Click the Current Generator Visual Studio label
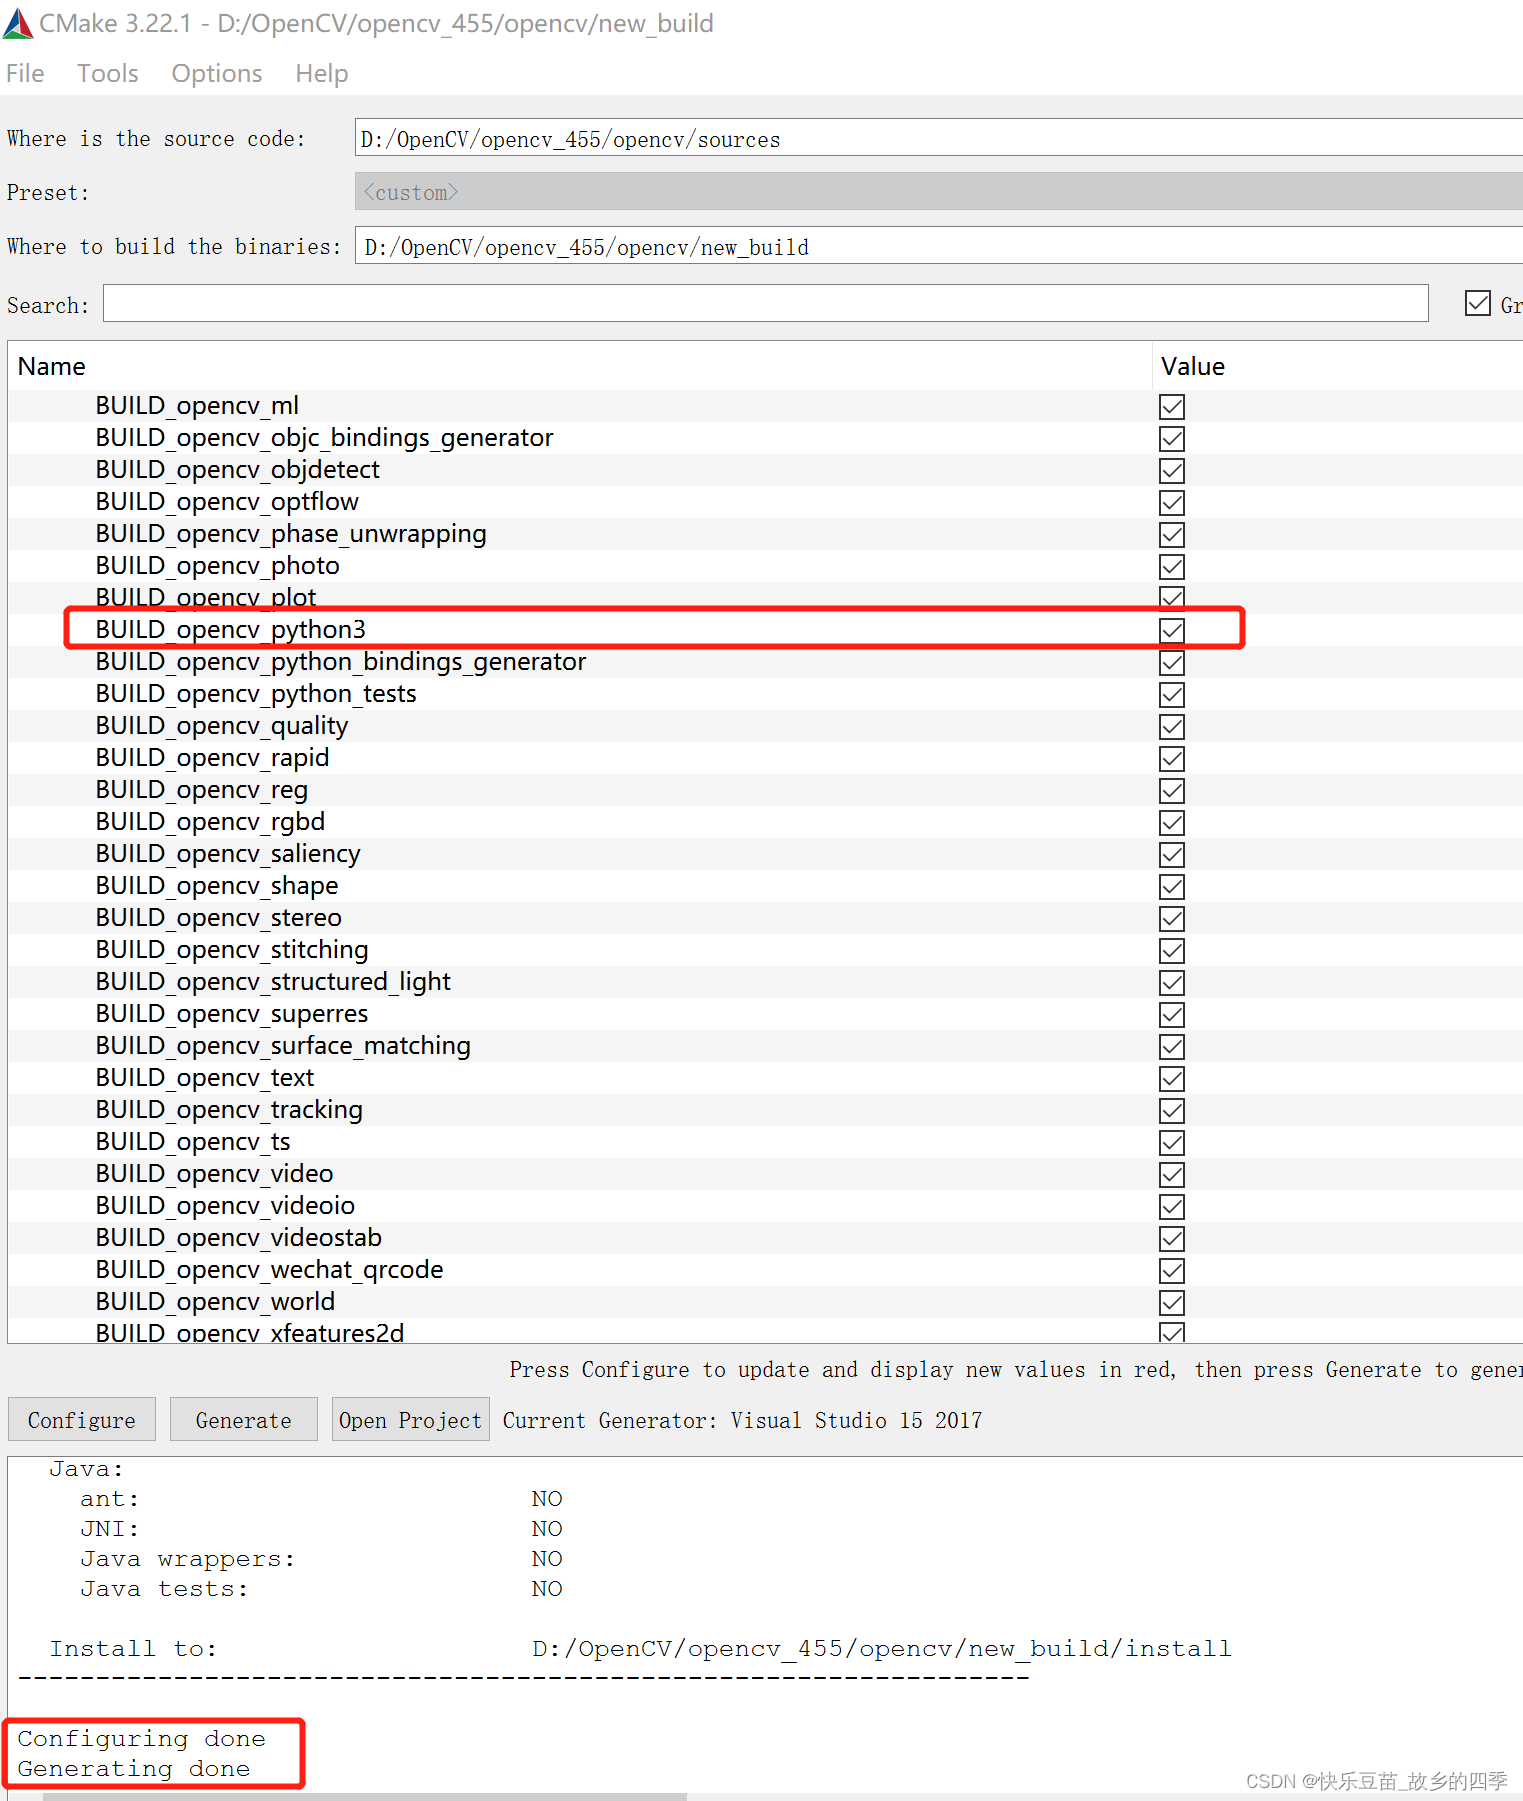This screenshot has height=1801, width=1523. click(742, 1420)
